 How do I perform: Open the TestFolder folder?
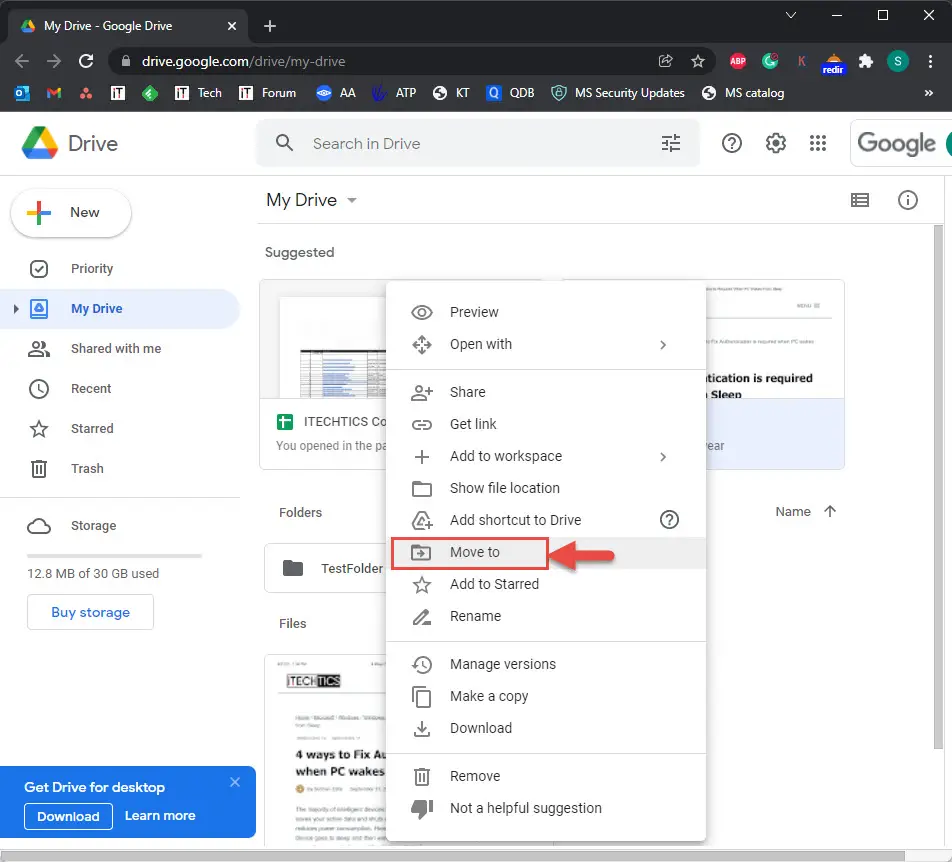click(325, 568)
